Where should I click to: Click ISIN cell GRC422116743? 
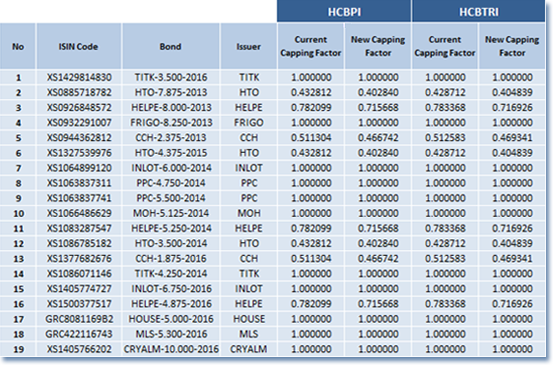click(x=79, y=334)
